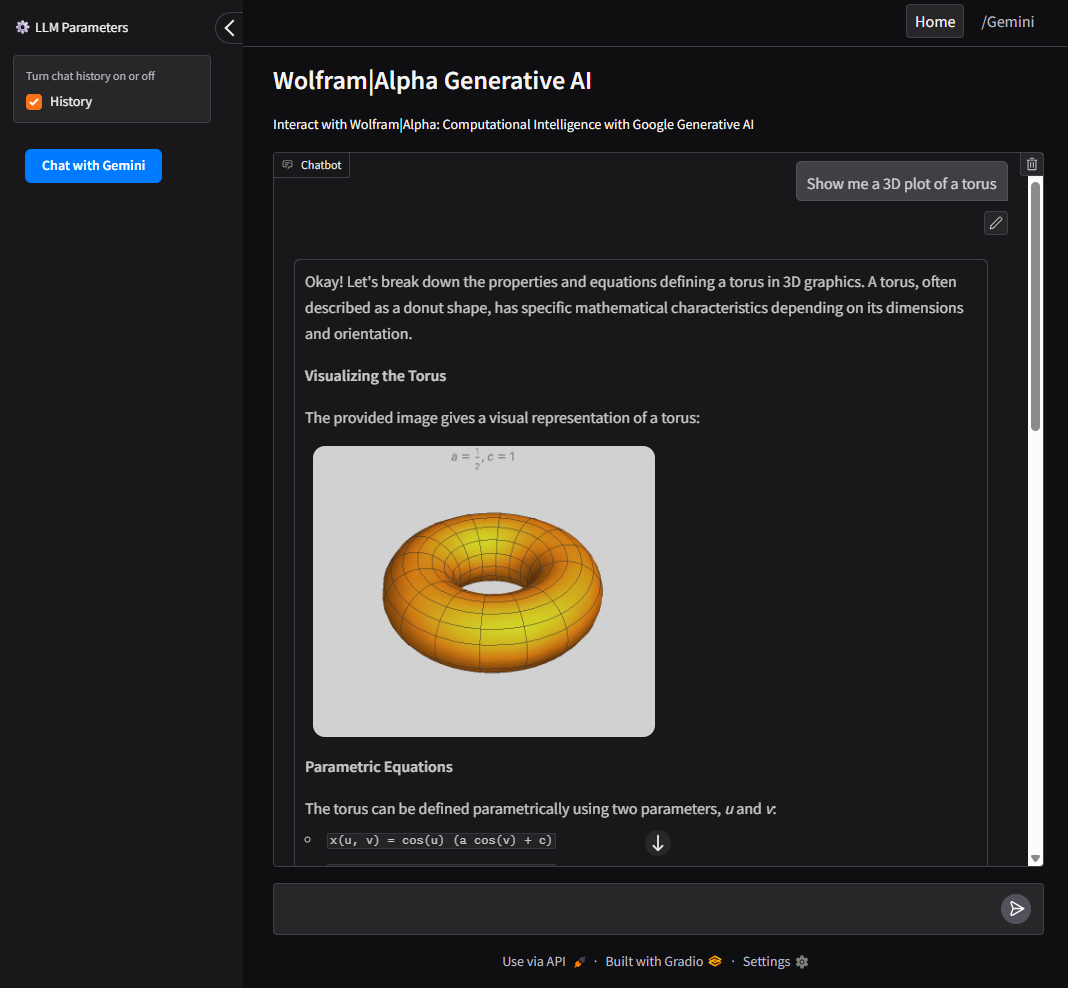This screenshot has height=988, width=1068.
Task: Click the Built with Gradio footer link
Action: 655,961
